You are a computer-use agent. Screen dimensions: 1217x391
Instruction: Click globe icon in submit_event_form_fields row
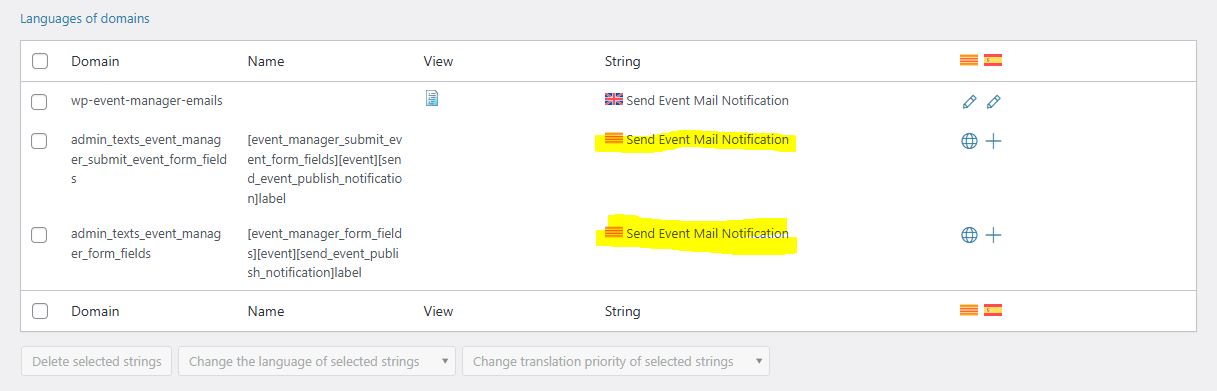coord(969,141)
